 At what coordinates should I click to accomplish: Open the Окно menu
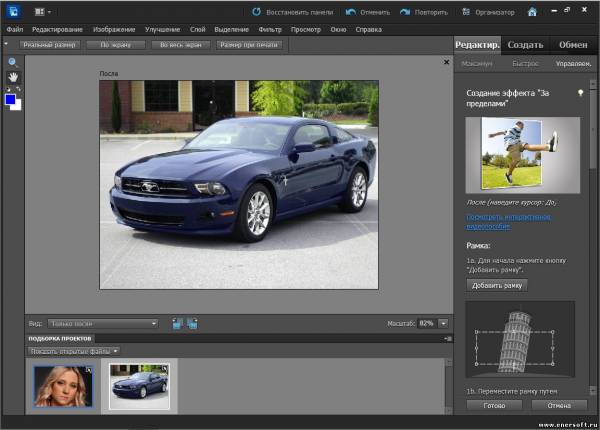pos(338,29)
